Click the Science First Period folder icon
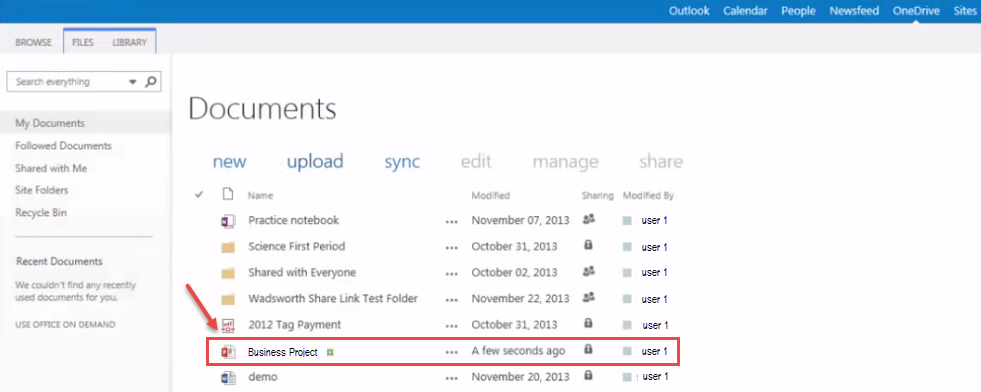Viewport: 981px width, 392px height. click(228, 248)
